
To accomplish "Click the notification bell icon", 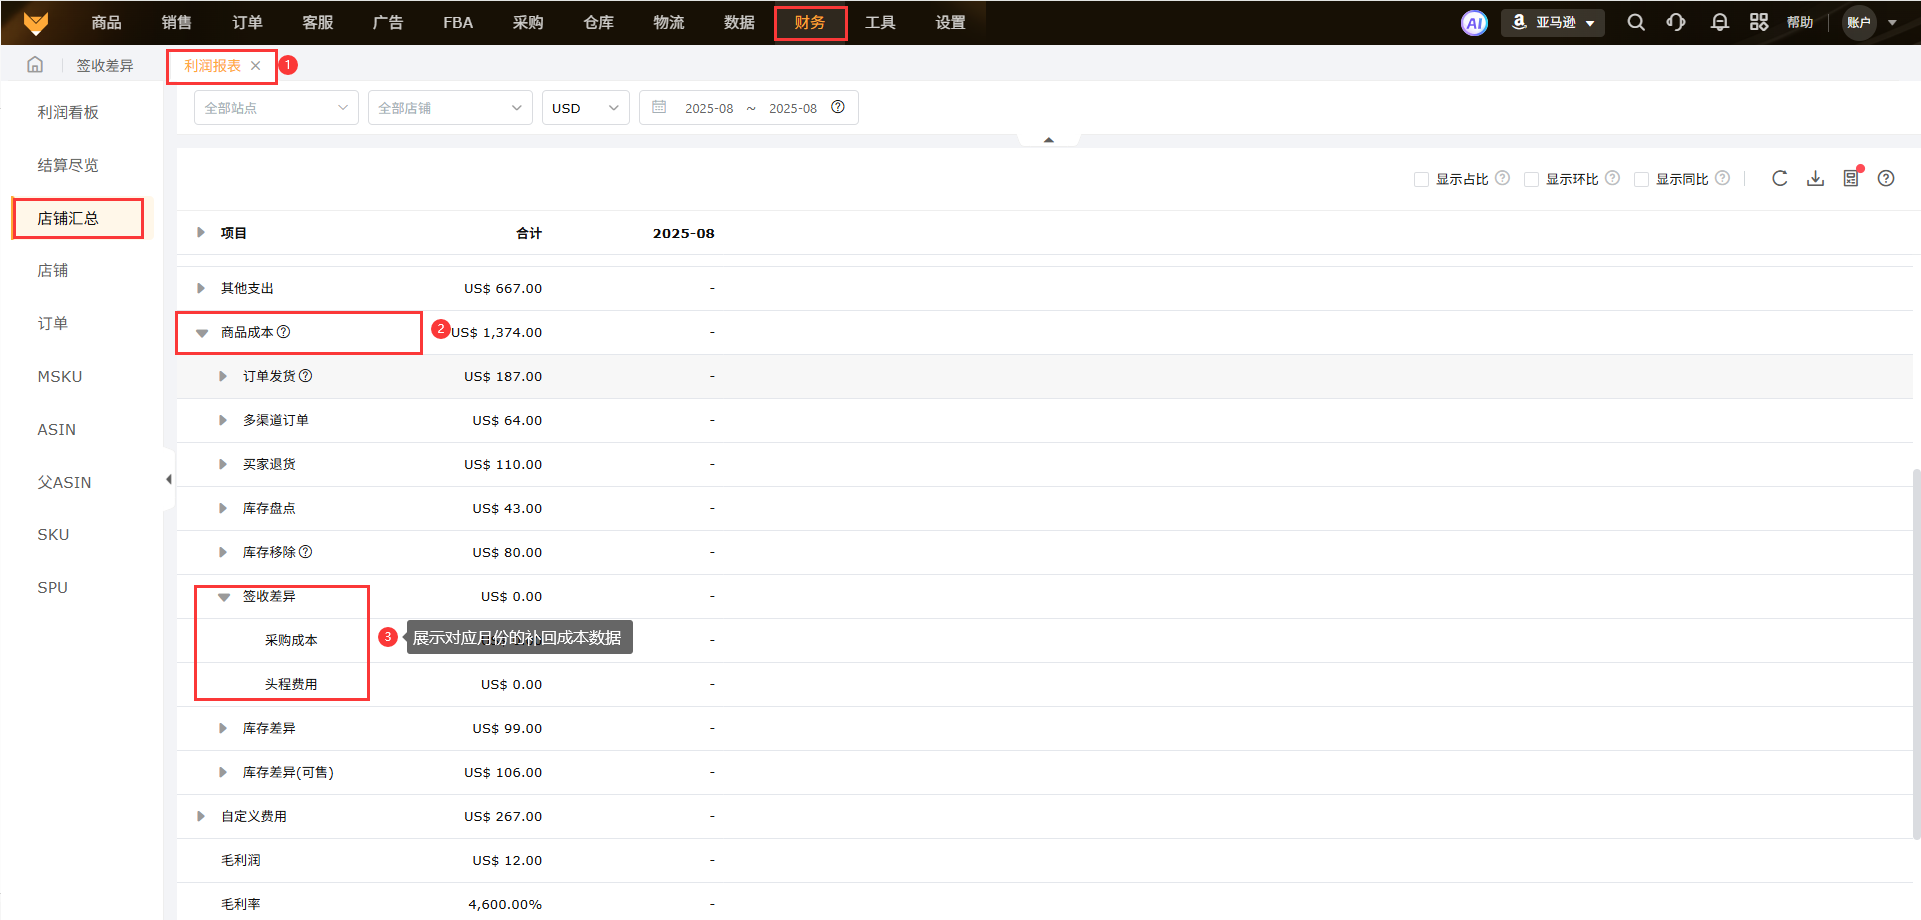I will [x=1719, y=22].
